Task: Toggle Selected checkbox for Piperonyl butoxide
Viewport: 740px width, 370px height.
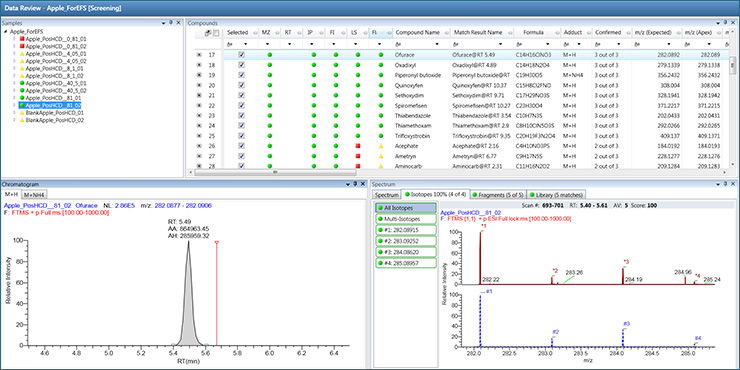Action: [242, 75]
